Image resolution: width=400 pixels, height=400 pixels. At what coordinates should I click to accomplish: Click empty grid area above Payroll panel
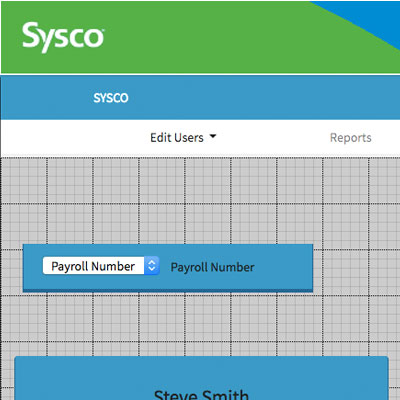[x=167, y=200]
